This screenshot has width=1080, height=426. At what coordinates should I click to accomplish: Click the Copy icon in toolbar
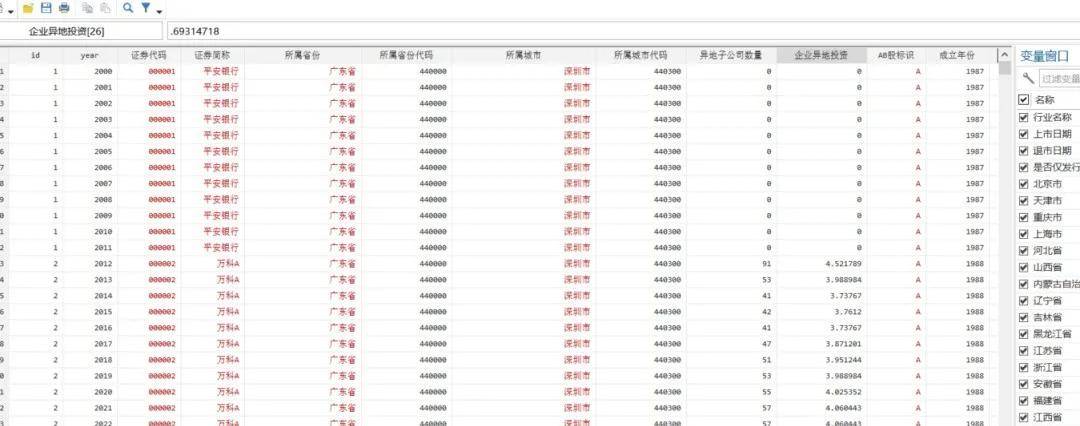click(x=87, y=8)
